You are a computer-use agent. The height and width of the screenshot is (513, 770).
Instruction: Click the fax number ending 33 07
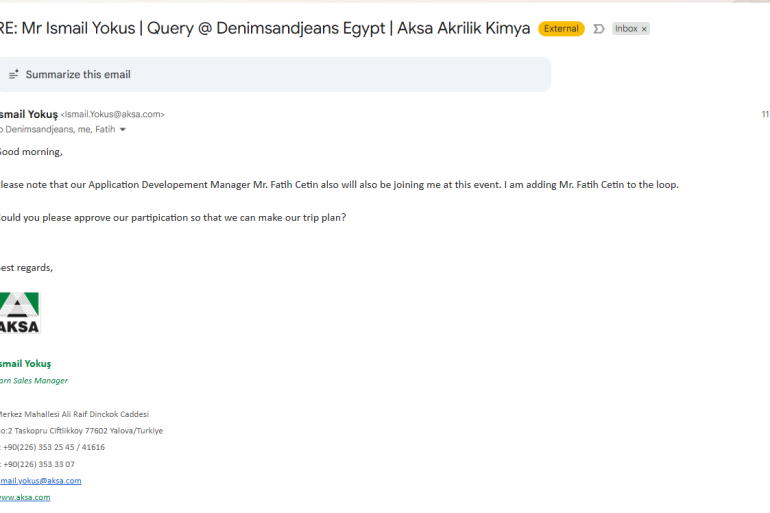(x=38, y=464)
